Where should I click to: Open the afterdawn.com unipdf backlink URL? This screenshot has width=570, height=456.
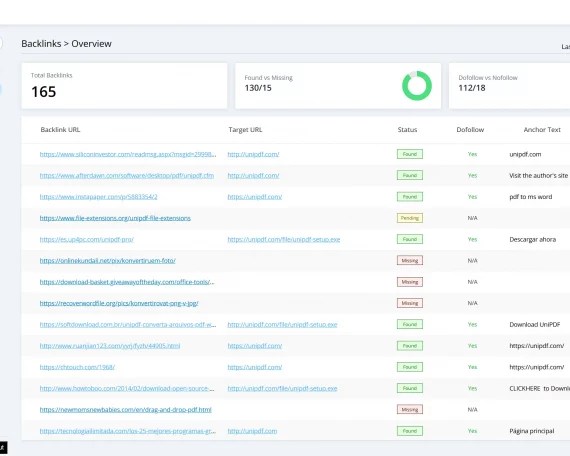pos(127,175)
